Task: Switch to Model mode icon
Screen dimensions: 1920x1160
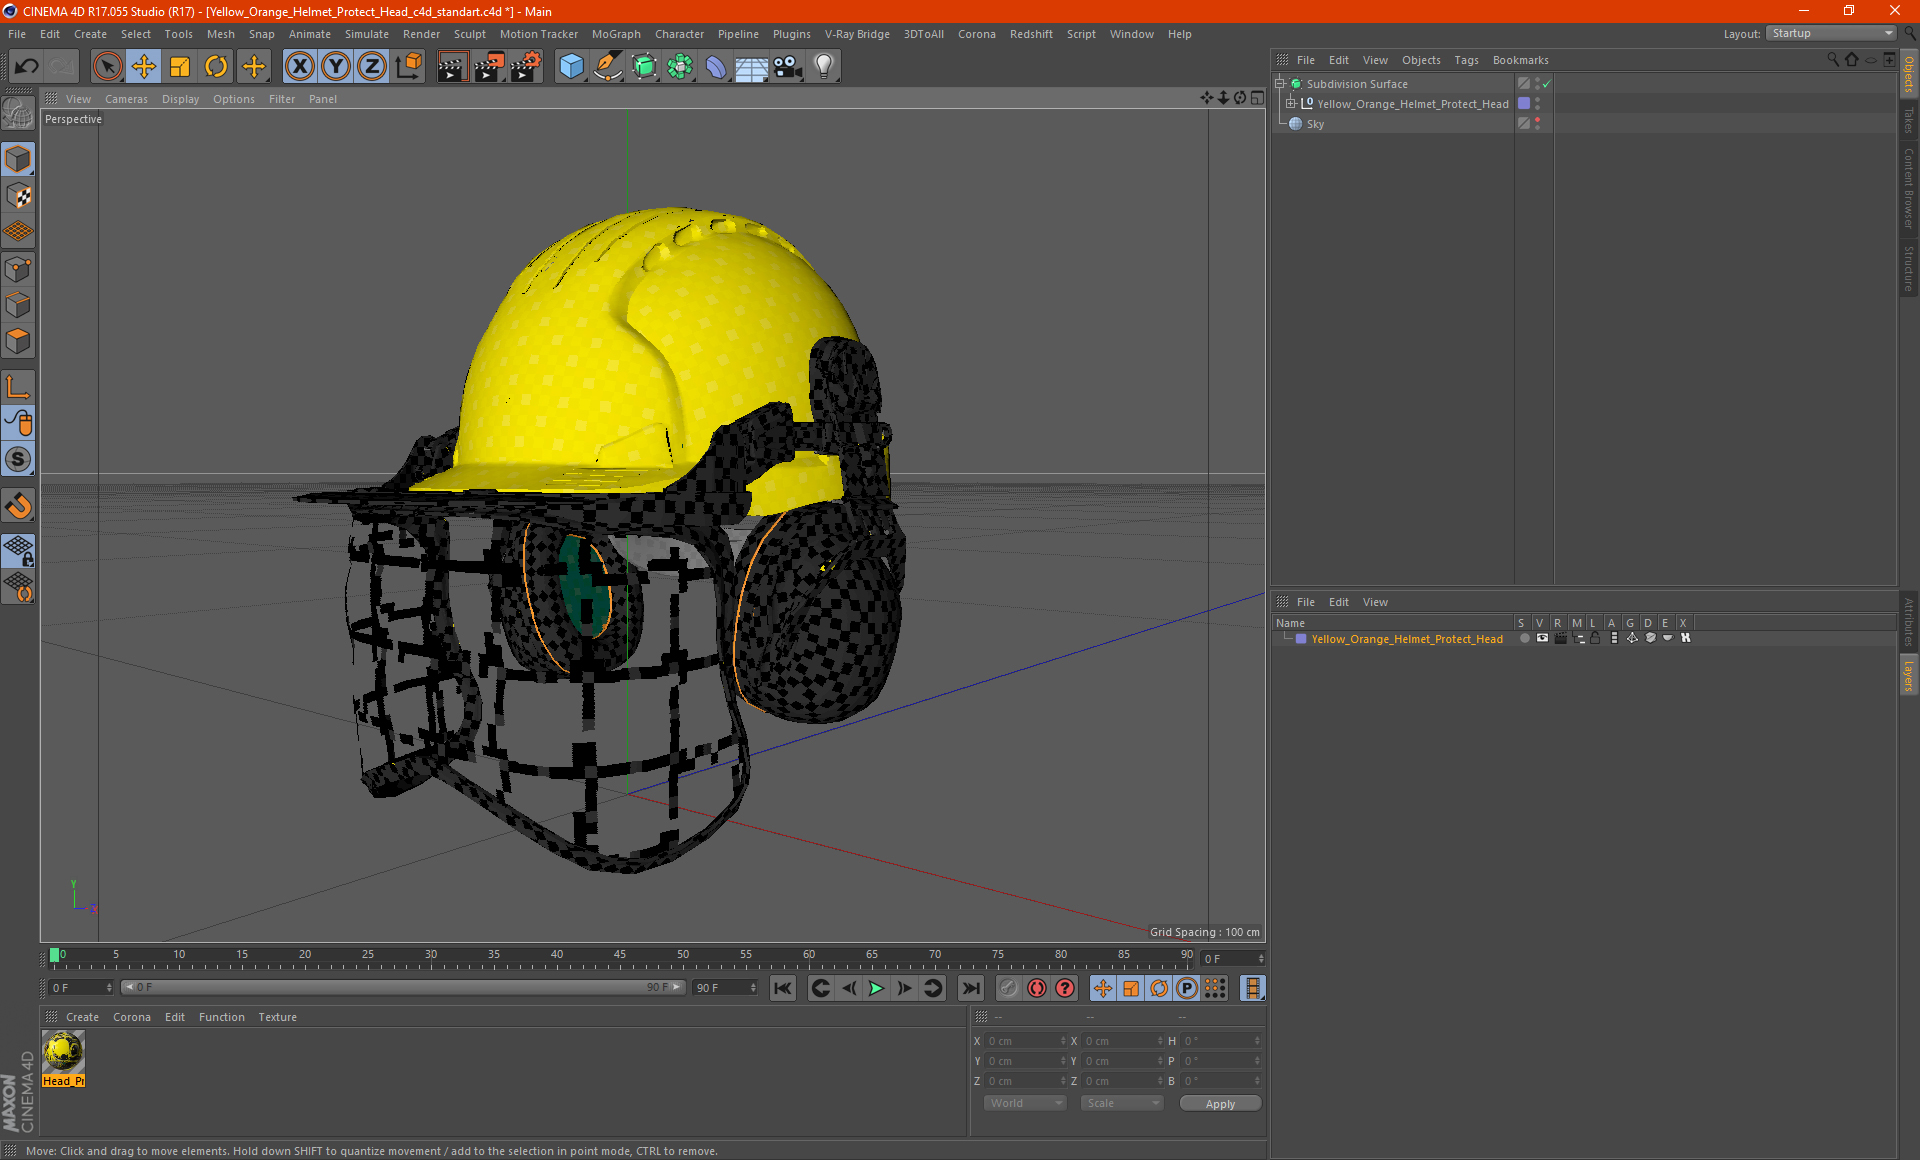Action: (x=18, y=160)
